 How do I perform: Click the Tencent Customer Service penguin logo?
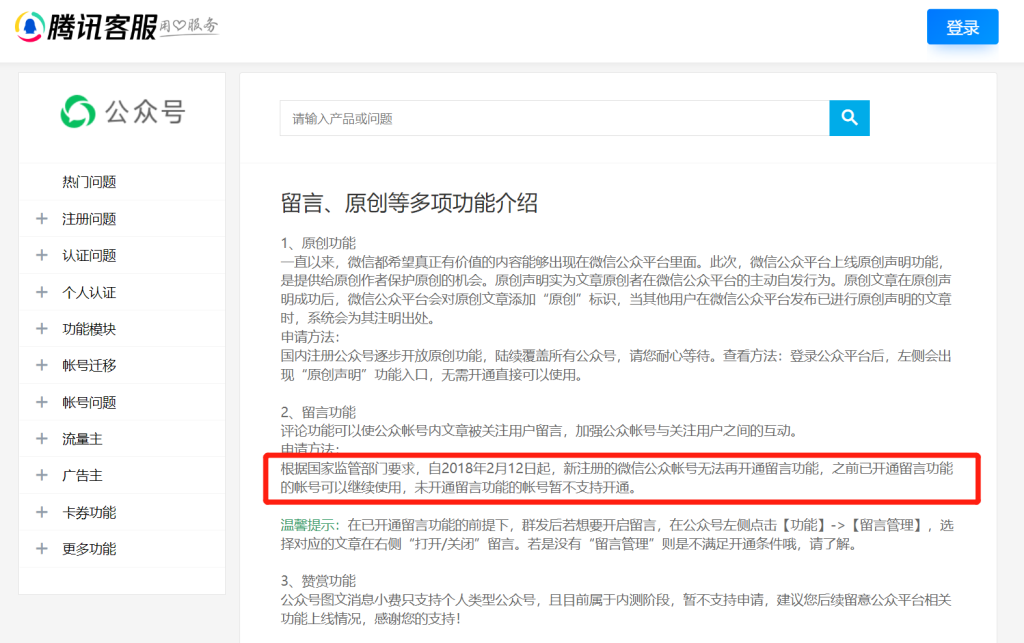[x=29, y=26]
